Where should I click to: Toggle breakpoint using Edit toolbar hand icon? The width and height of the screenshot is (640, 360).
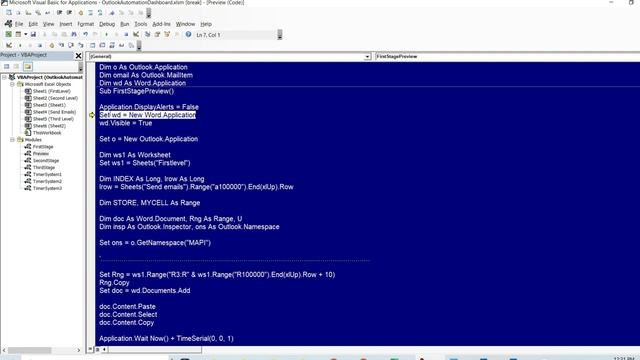click(80, 13)
